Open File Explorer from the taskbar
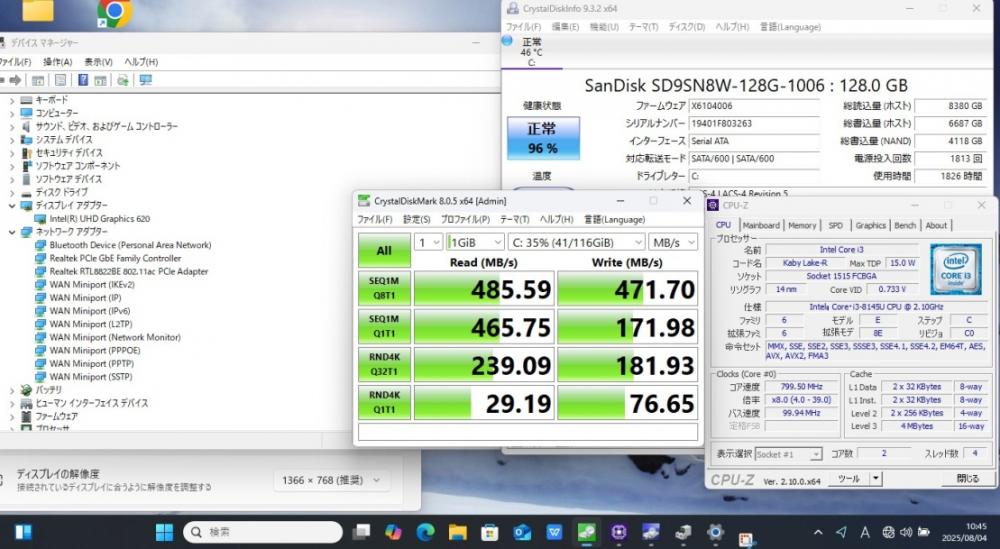The height and width of the screenshot is (549, 1000). pos(457,532)
